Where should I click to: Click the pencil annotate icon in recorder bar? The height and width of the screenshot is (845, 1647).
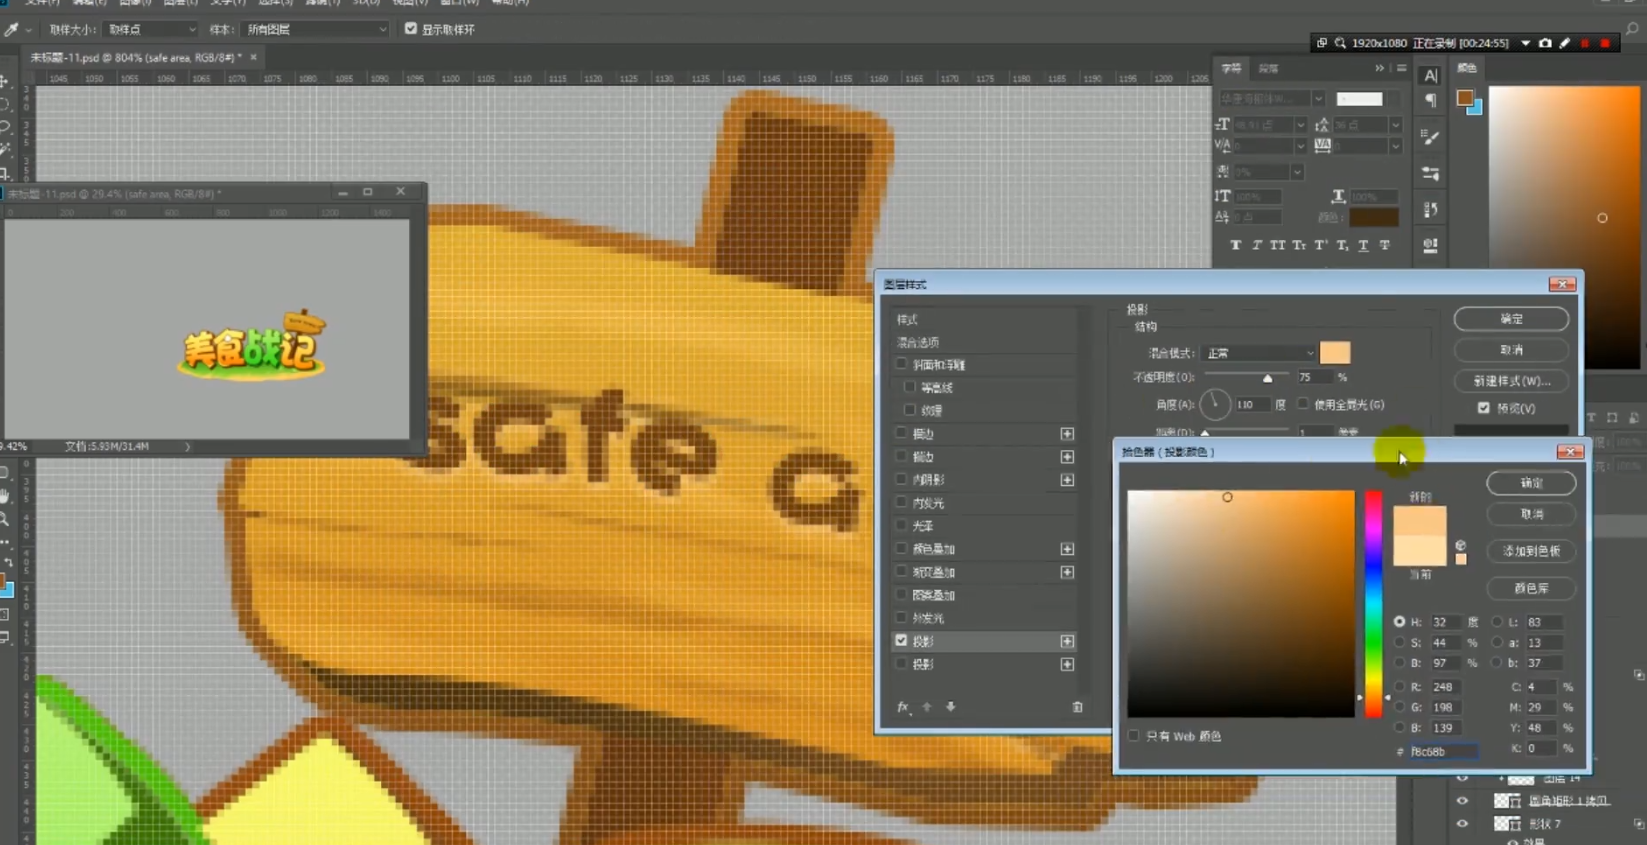pyautogui.click(x=1565, y=43)
